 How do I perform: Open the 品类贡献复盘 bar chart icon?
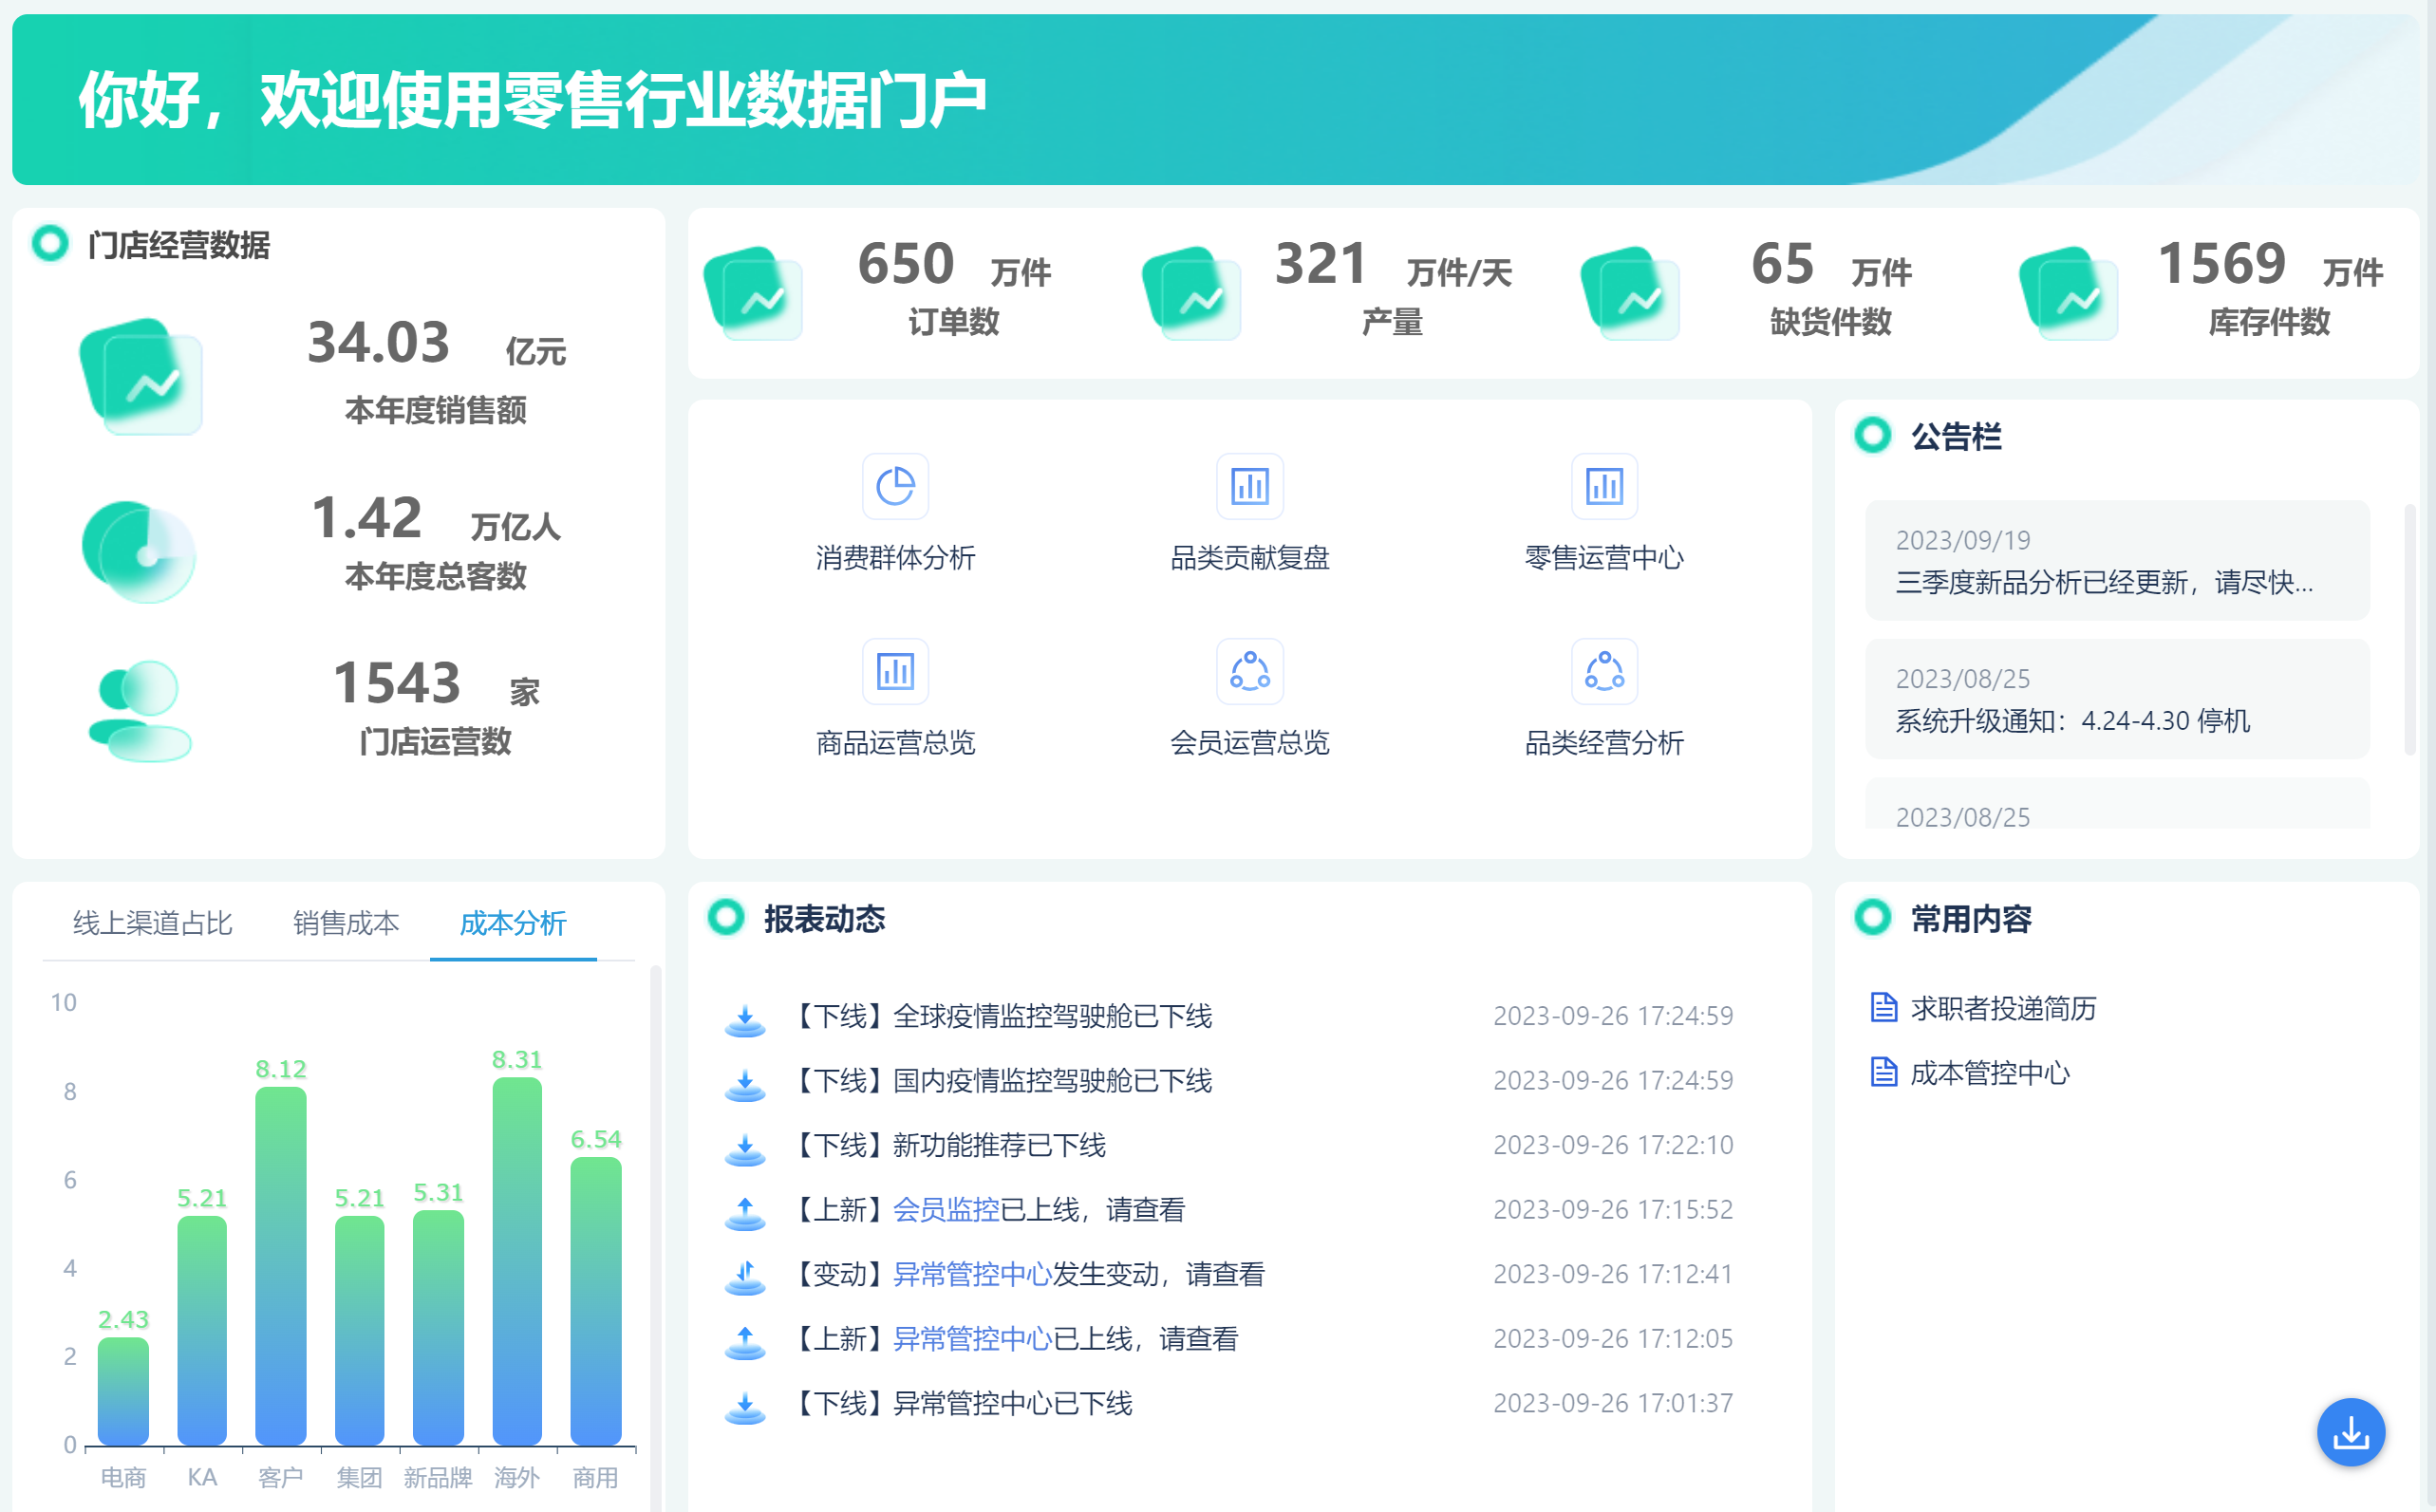coord(1249,487)
